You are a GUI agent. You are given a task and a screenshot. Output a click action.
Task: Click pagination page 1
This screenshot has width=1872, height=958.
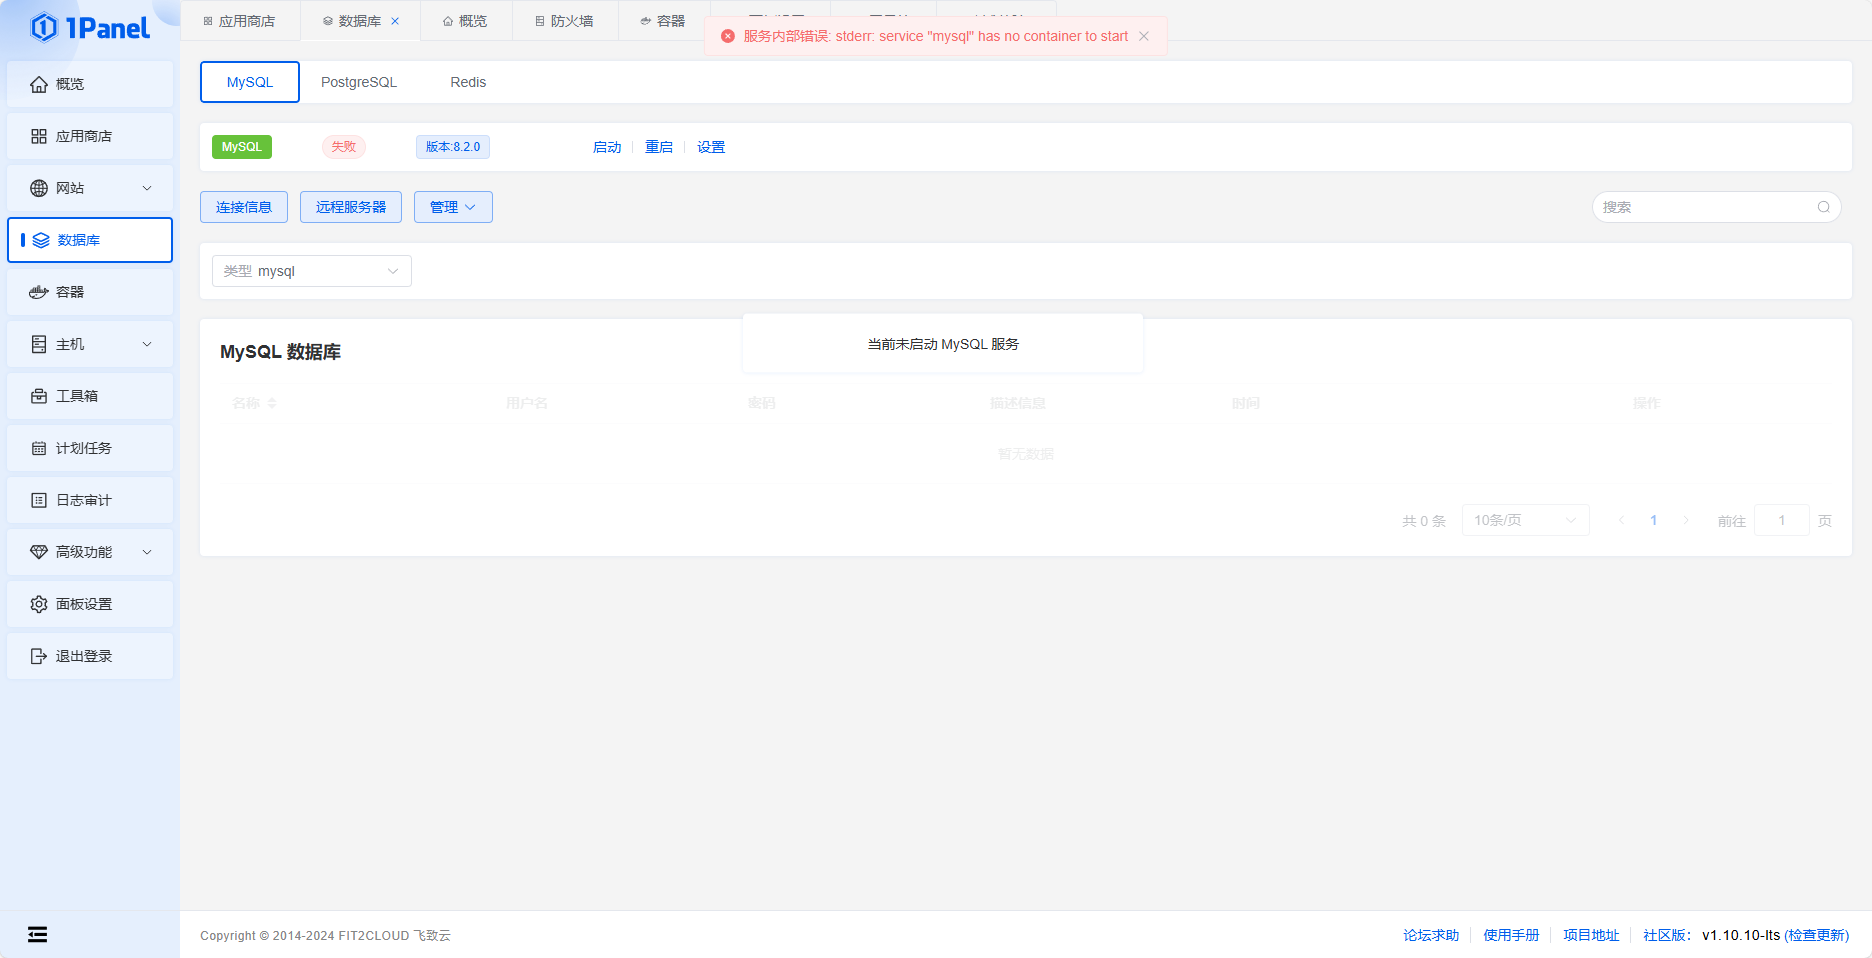tap(1654, 520)
